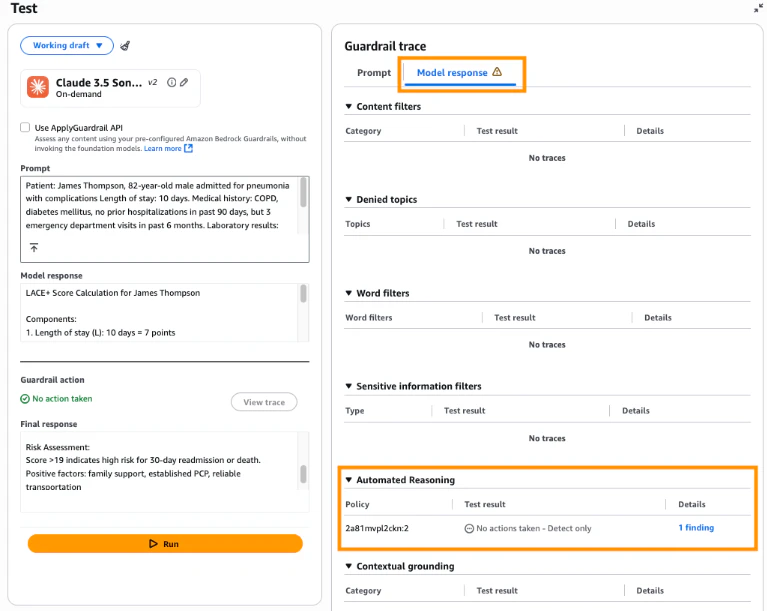Open the Learn more link
This screenshot has height=611, width=767.
tap(162, 148)
